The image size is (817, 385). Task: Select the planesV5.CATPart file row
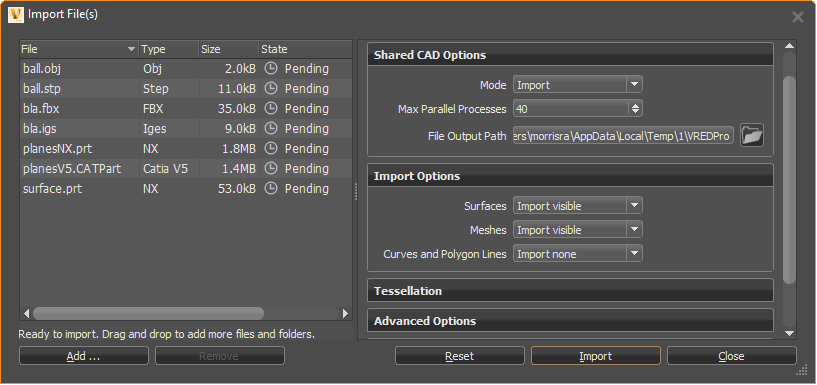pyautogui.click(x=186, y=168)
